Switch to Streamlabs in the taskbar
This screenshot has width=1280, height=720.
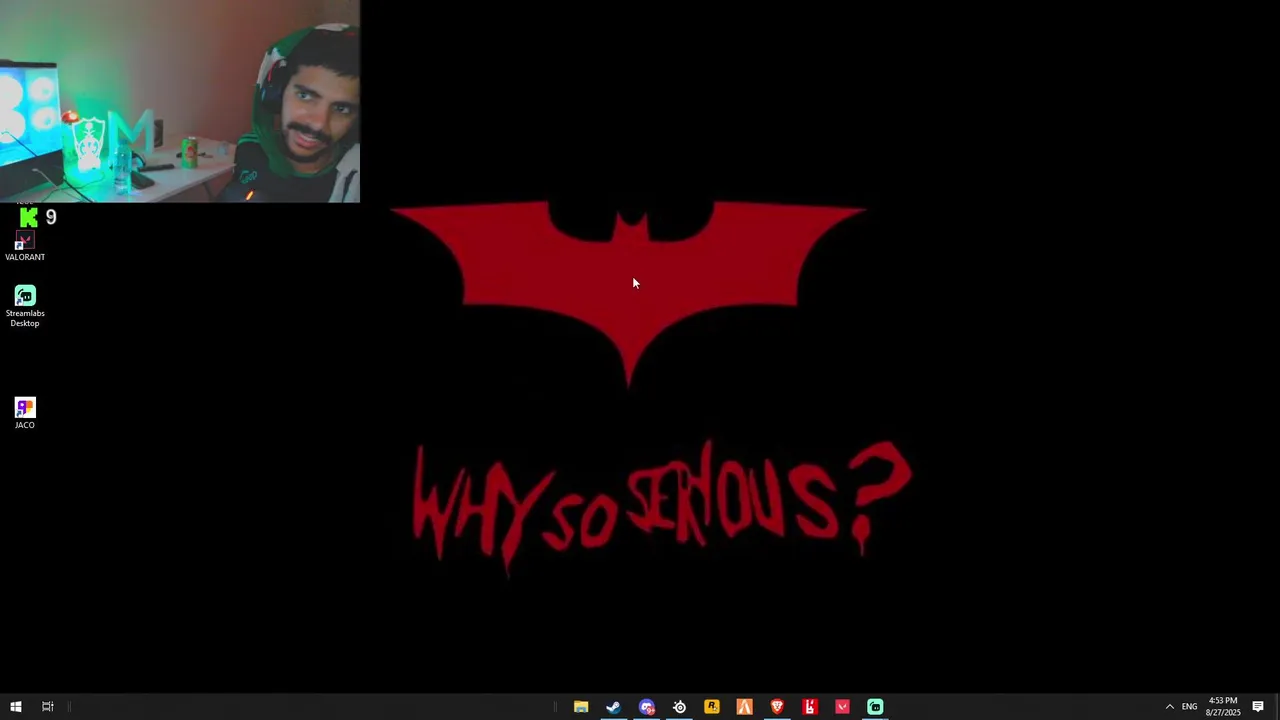click(875, 707)
